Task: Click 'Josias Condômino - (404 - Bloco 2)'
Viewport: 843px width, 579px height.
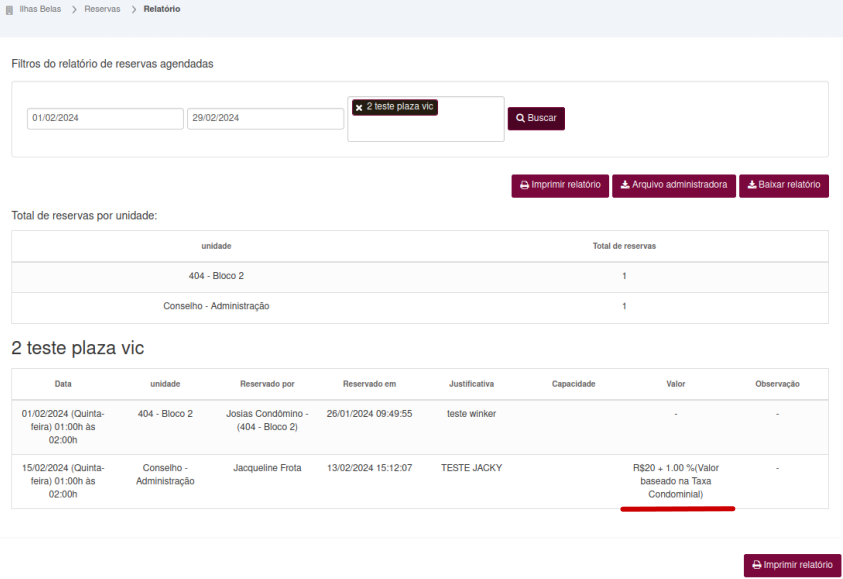Action: 267,421
